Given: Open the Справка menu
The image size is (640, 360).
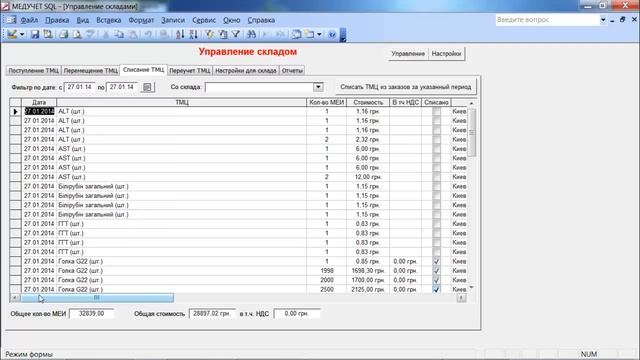Looking at the screenshot, I should tap(261, 20).
